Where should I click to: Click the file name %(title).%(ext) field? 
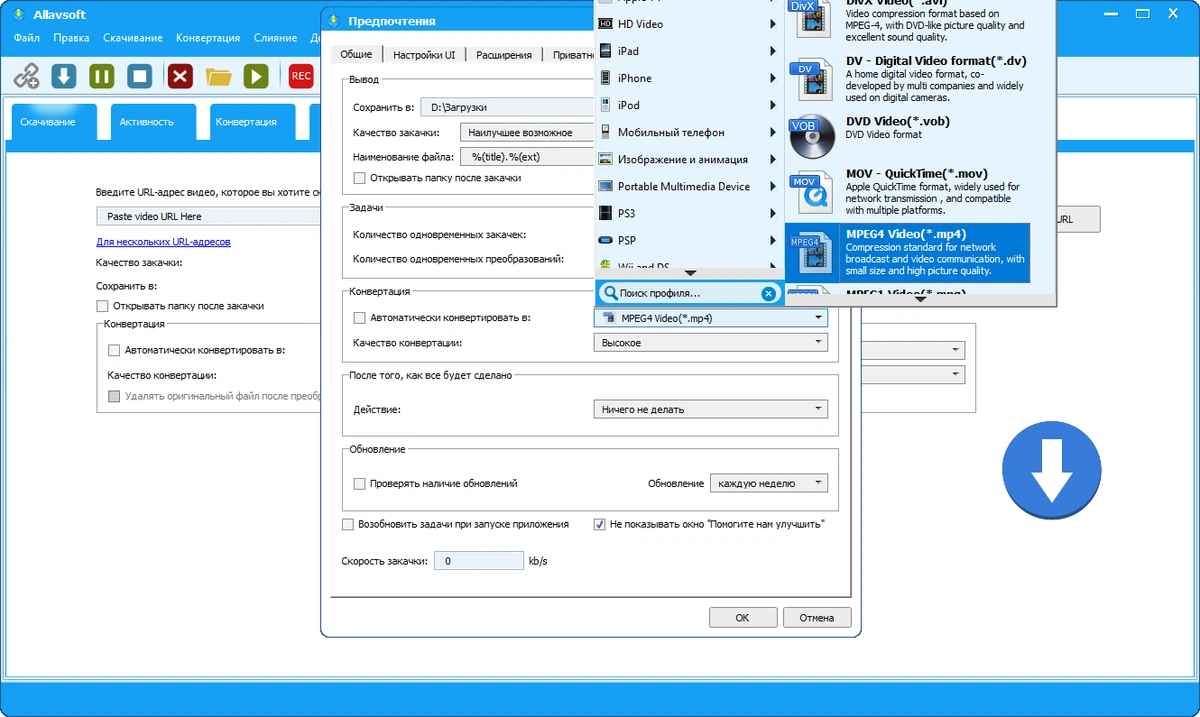tap(528, 156)
